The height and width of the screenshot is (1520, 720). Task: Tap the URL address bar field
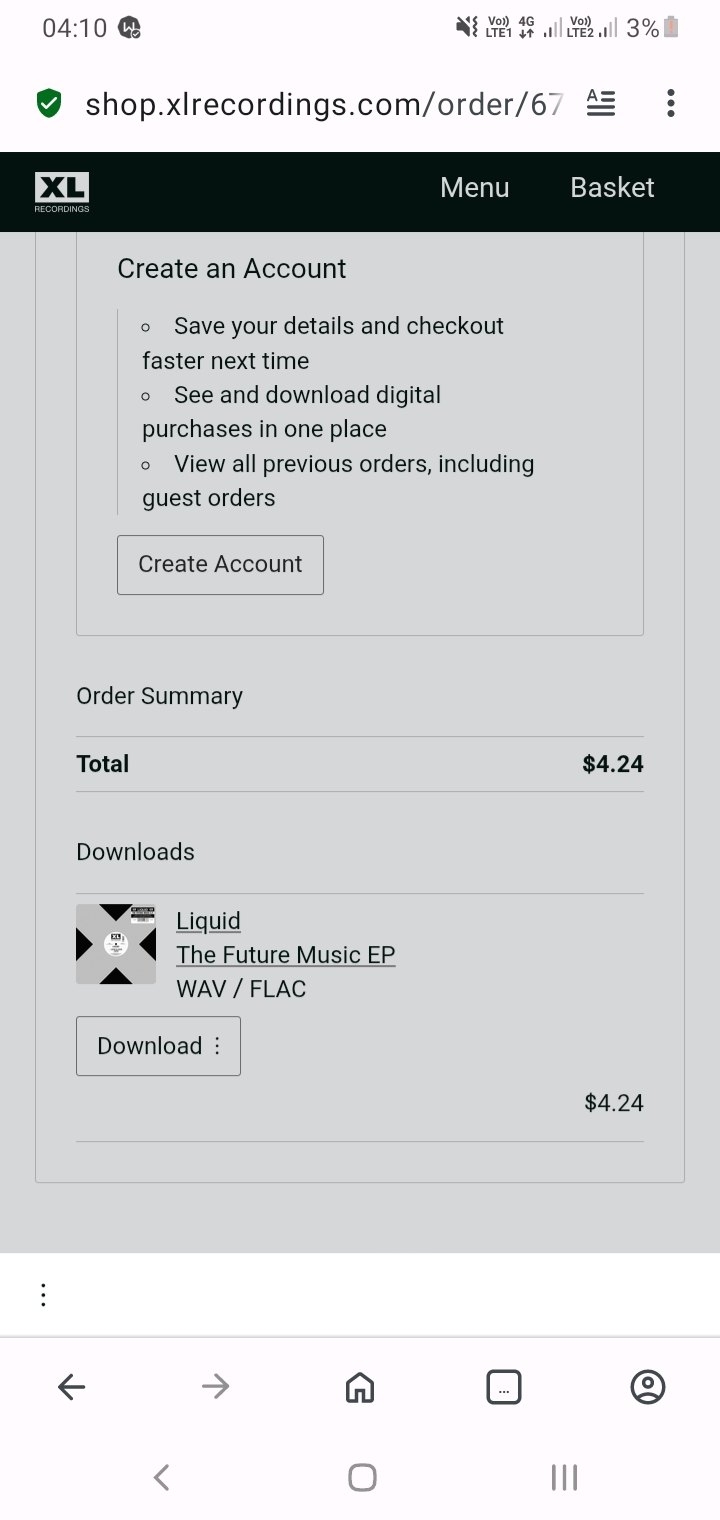tap(323, 103)
